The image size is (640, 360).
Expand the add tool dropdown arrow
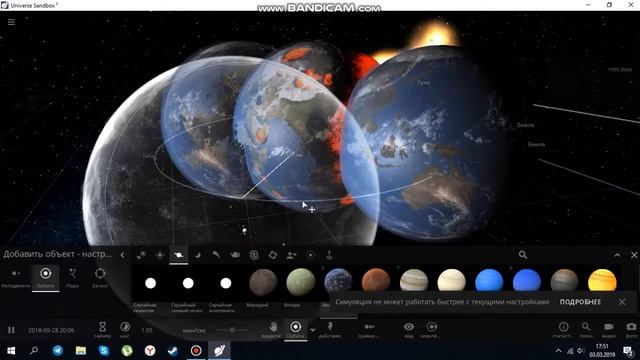click(313, 330)
